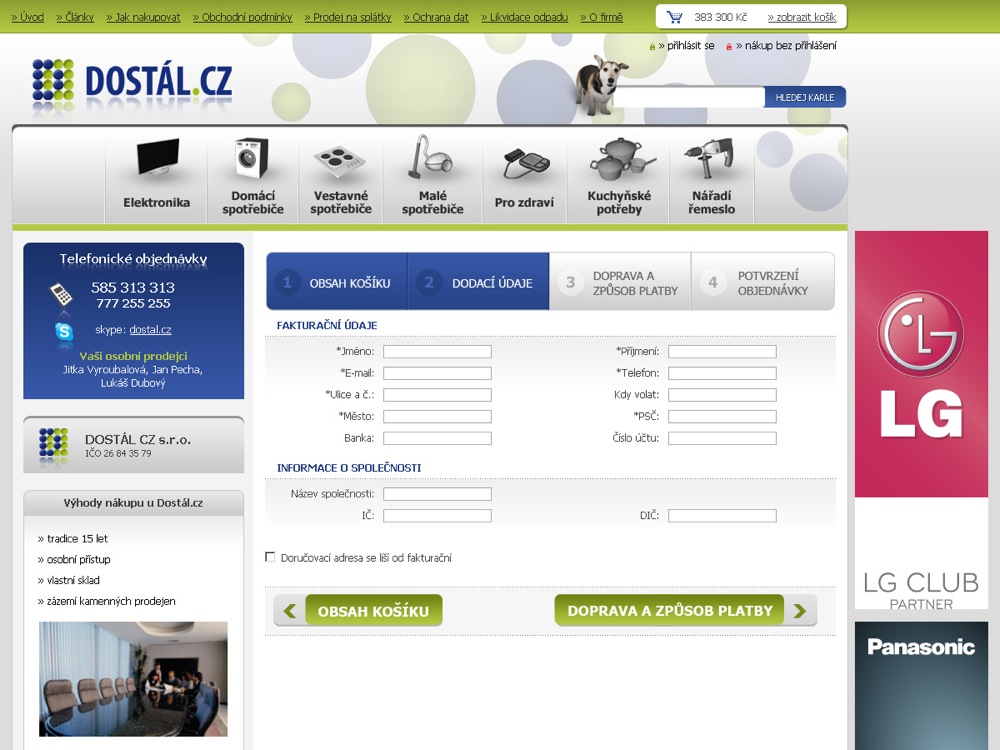The height and width of the screenshot is (750, 1000).
Task: Focus the Jméno input field
Action: tap(438, 351)
